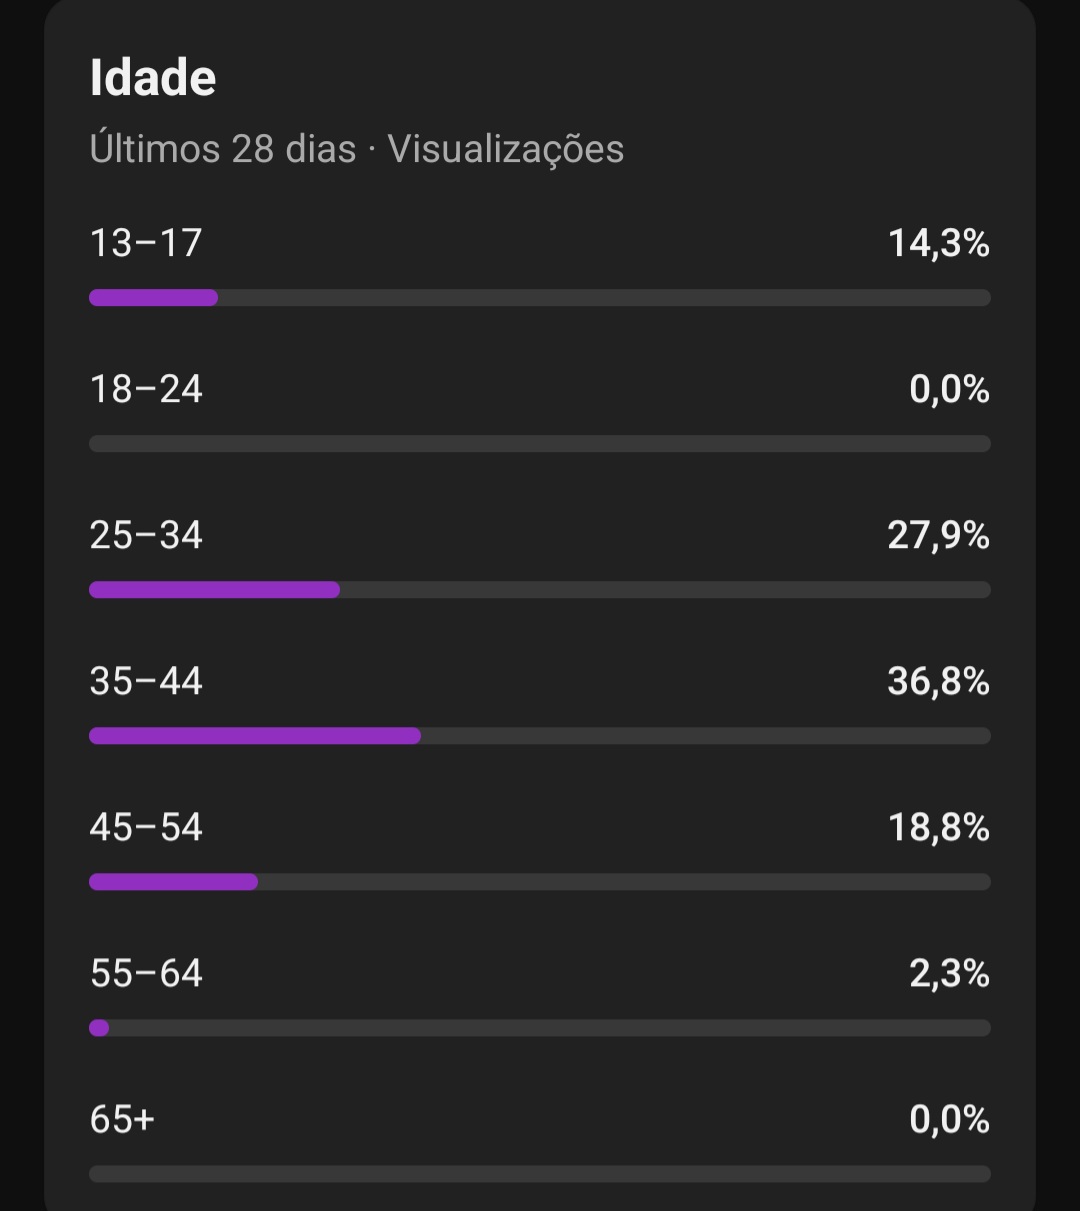Click the 14,3% percentage value
Image resolution: width=1080 pixels, height=1211 pixels.
click(x=939, y=243)
